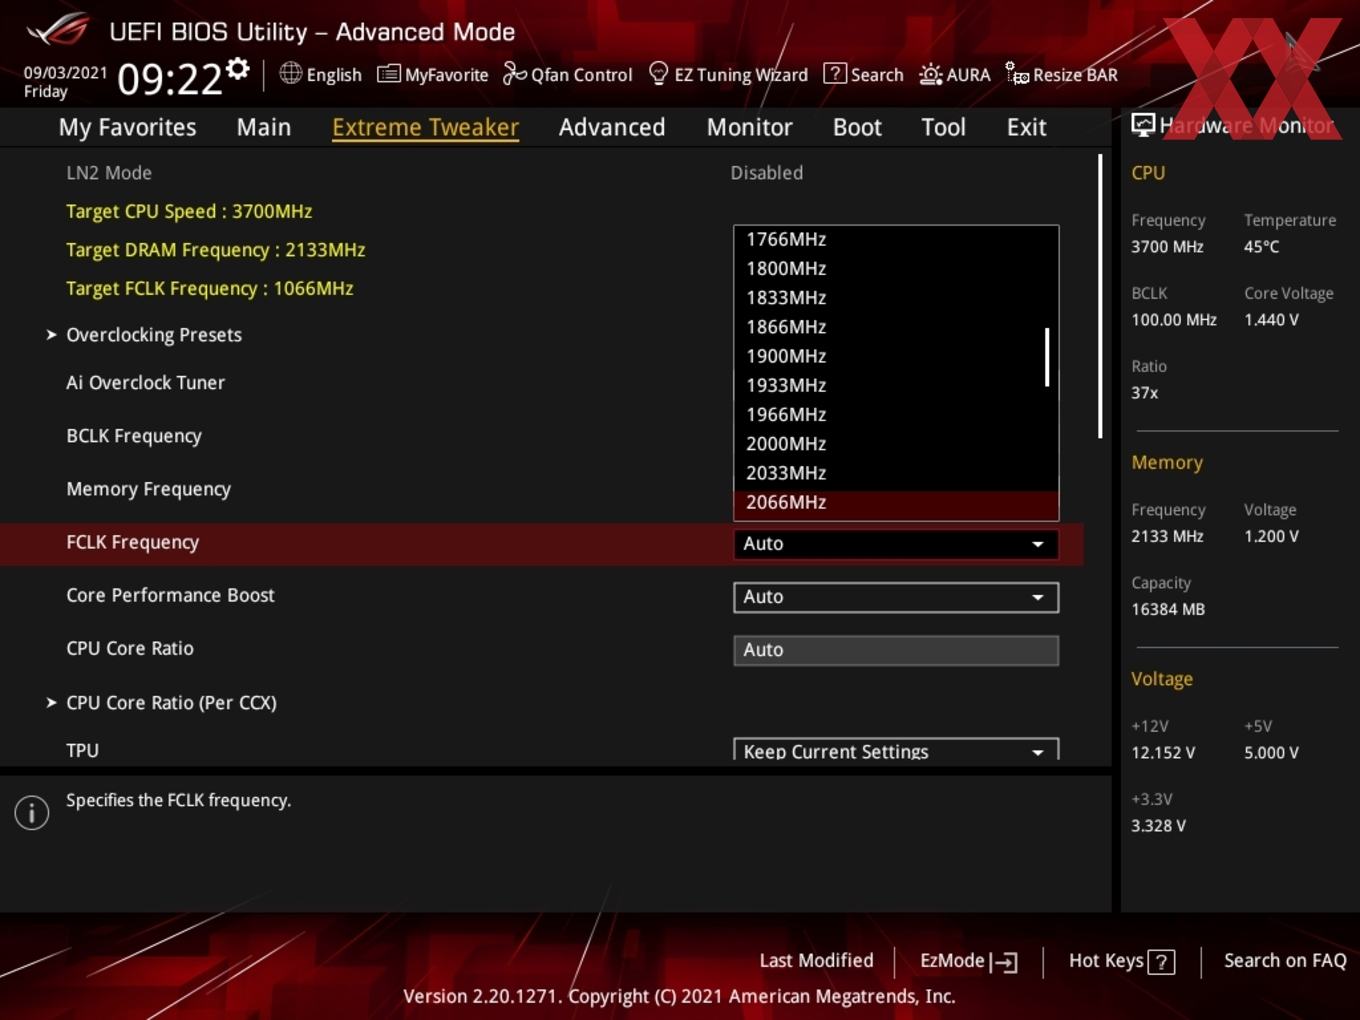The height and width of the screenshot is (1020, 1360).
Task: Click the globe language icon
Action: [x=290, y=73]
